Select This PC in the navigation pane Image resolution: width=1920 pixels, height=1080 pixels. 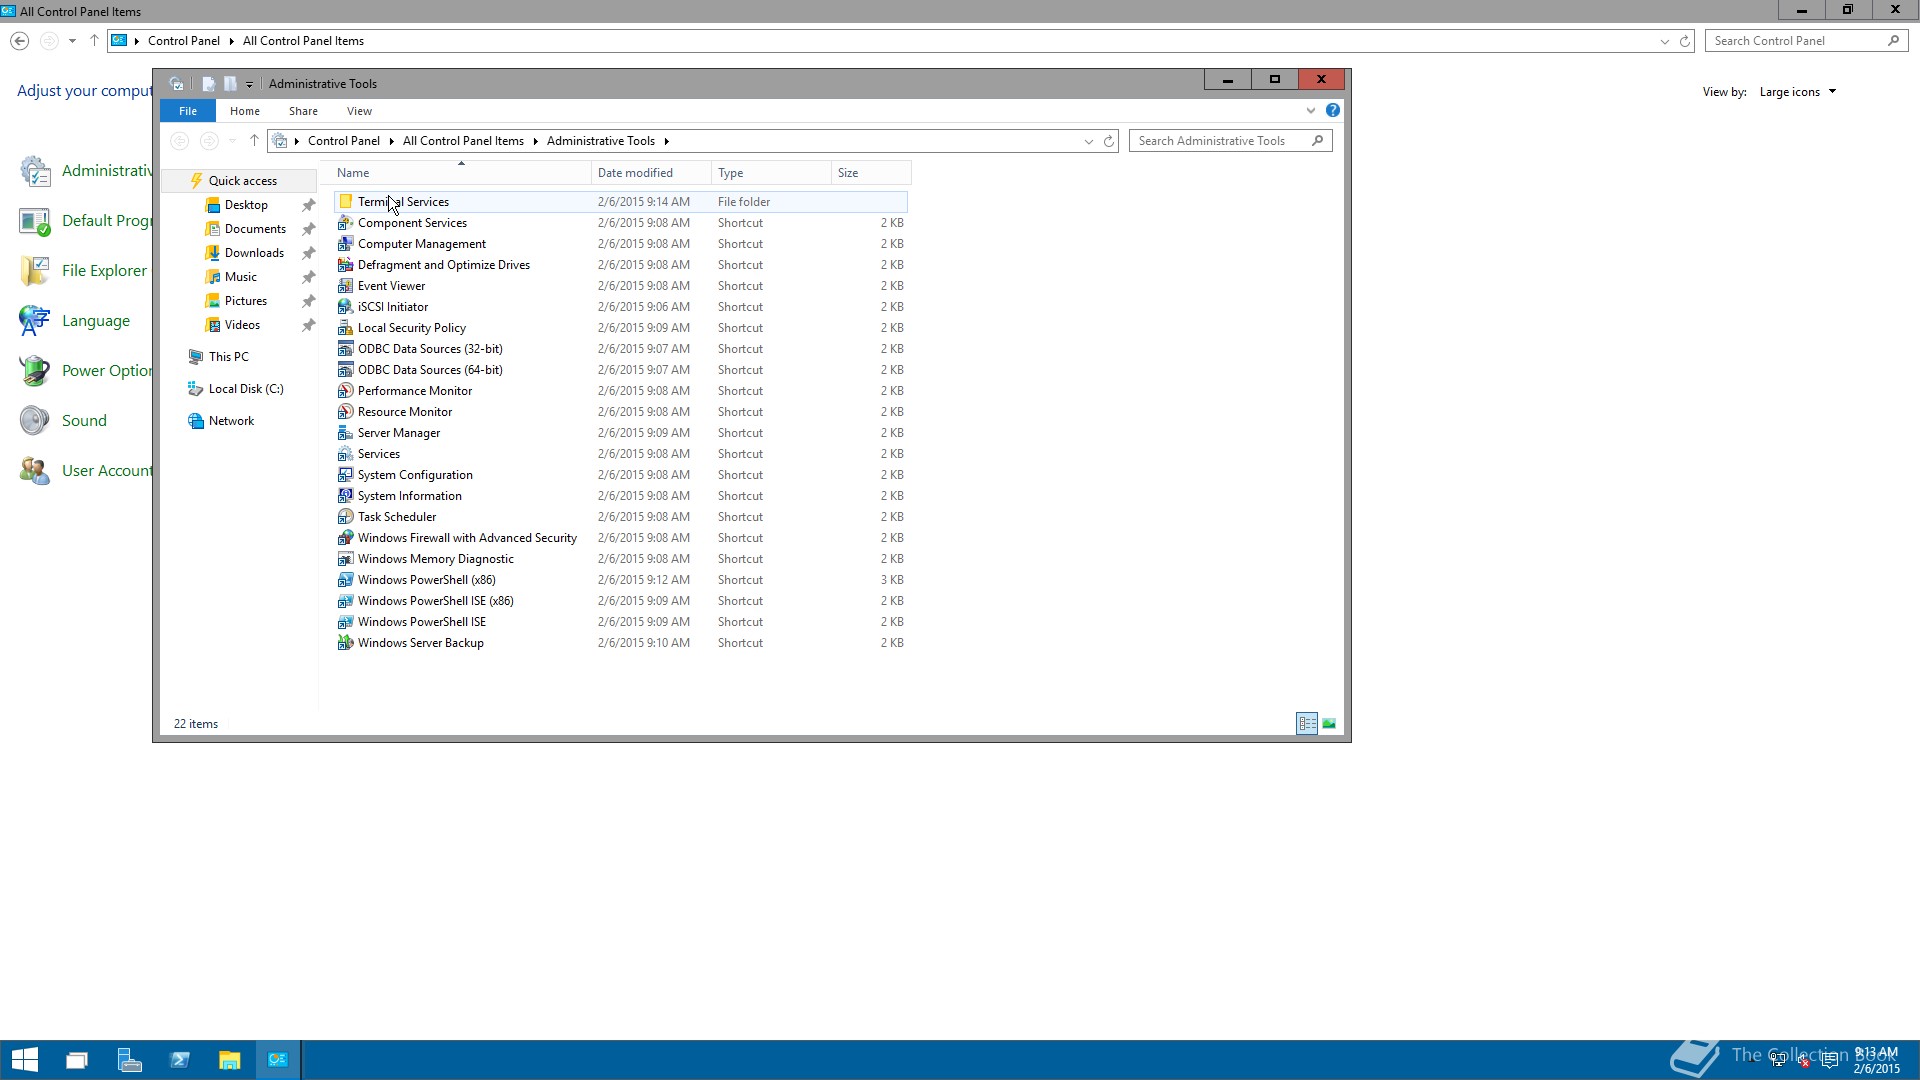tap(229, 357)
